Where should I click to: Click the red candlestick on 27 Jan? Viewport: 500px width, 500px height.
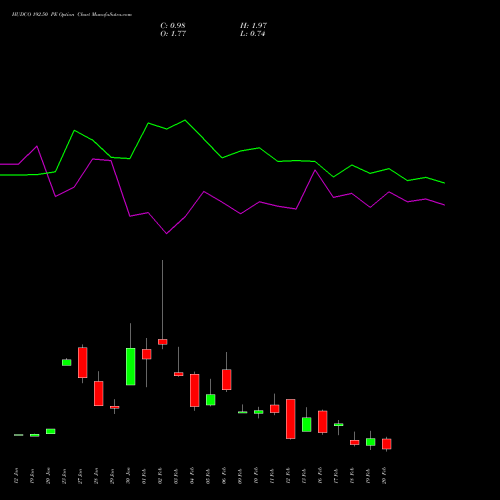tap(83, 362)
